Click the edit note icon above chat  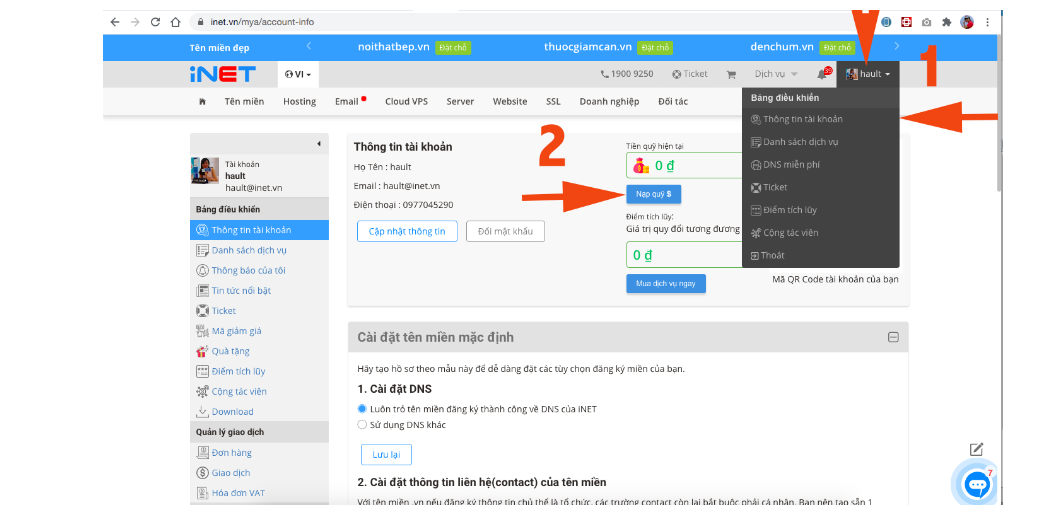tap(976, 450)
